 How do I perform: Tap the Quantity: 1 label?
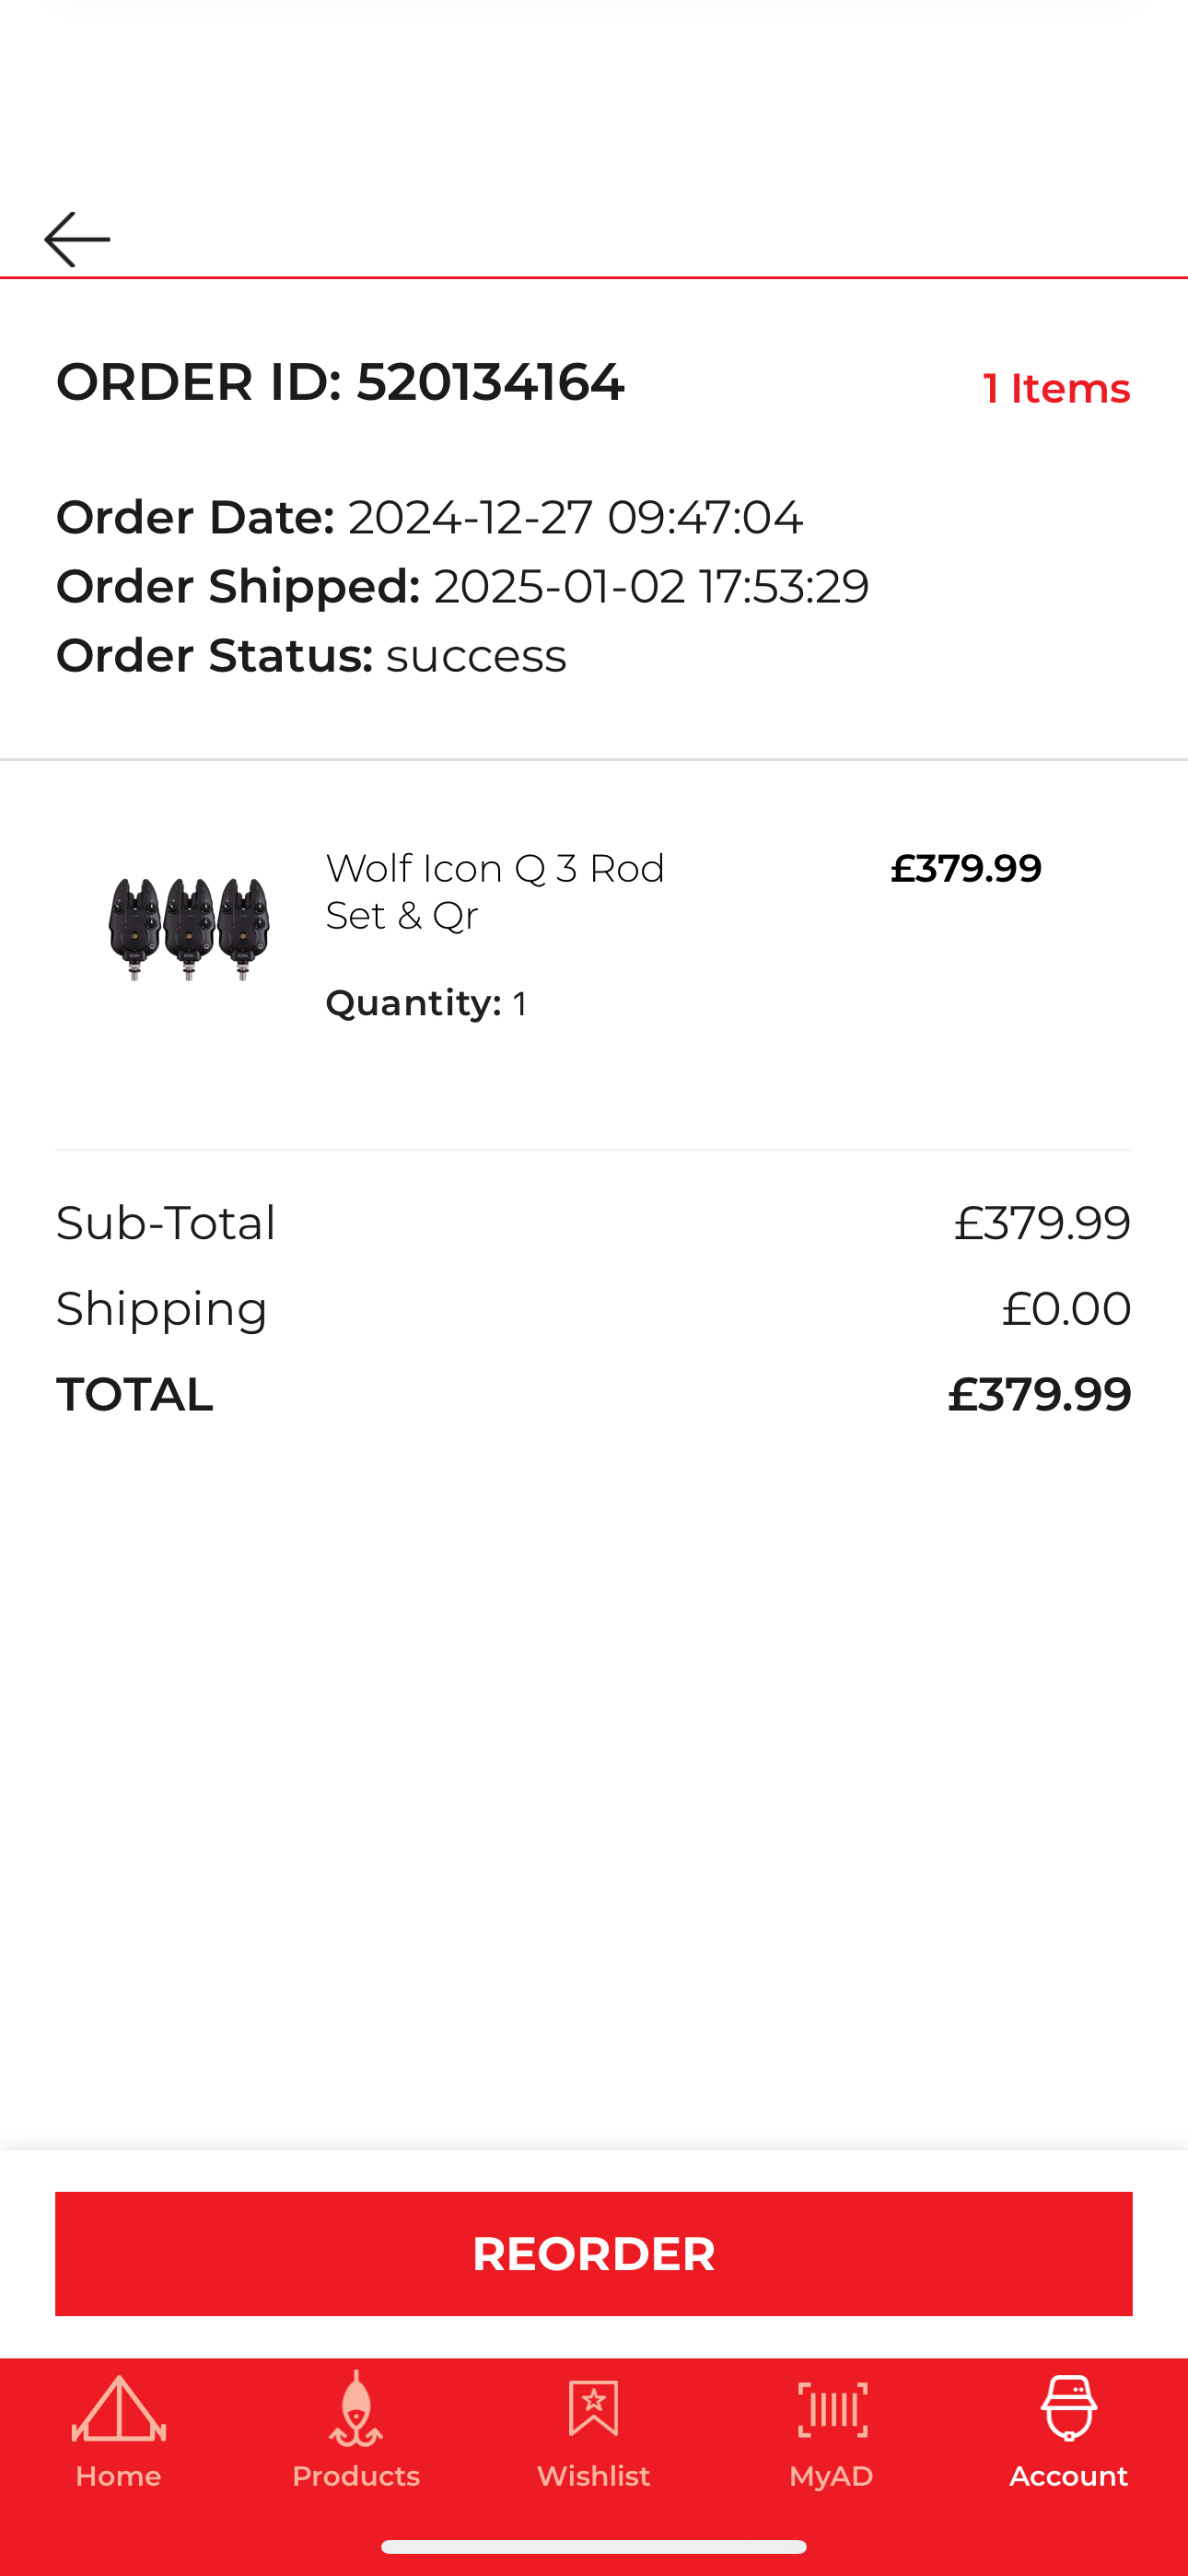pyautogui.click(x=426, y=1003)
